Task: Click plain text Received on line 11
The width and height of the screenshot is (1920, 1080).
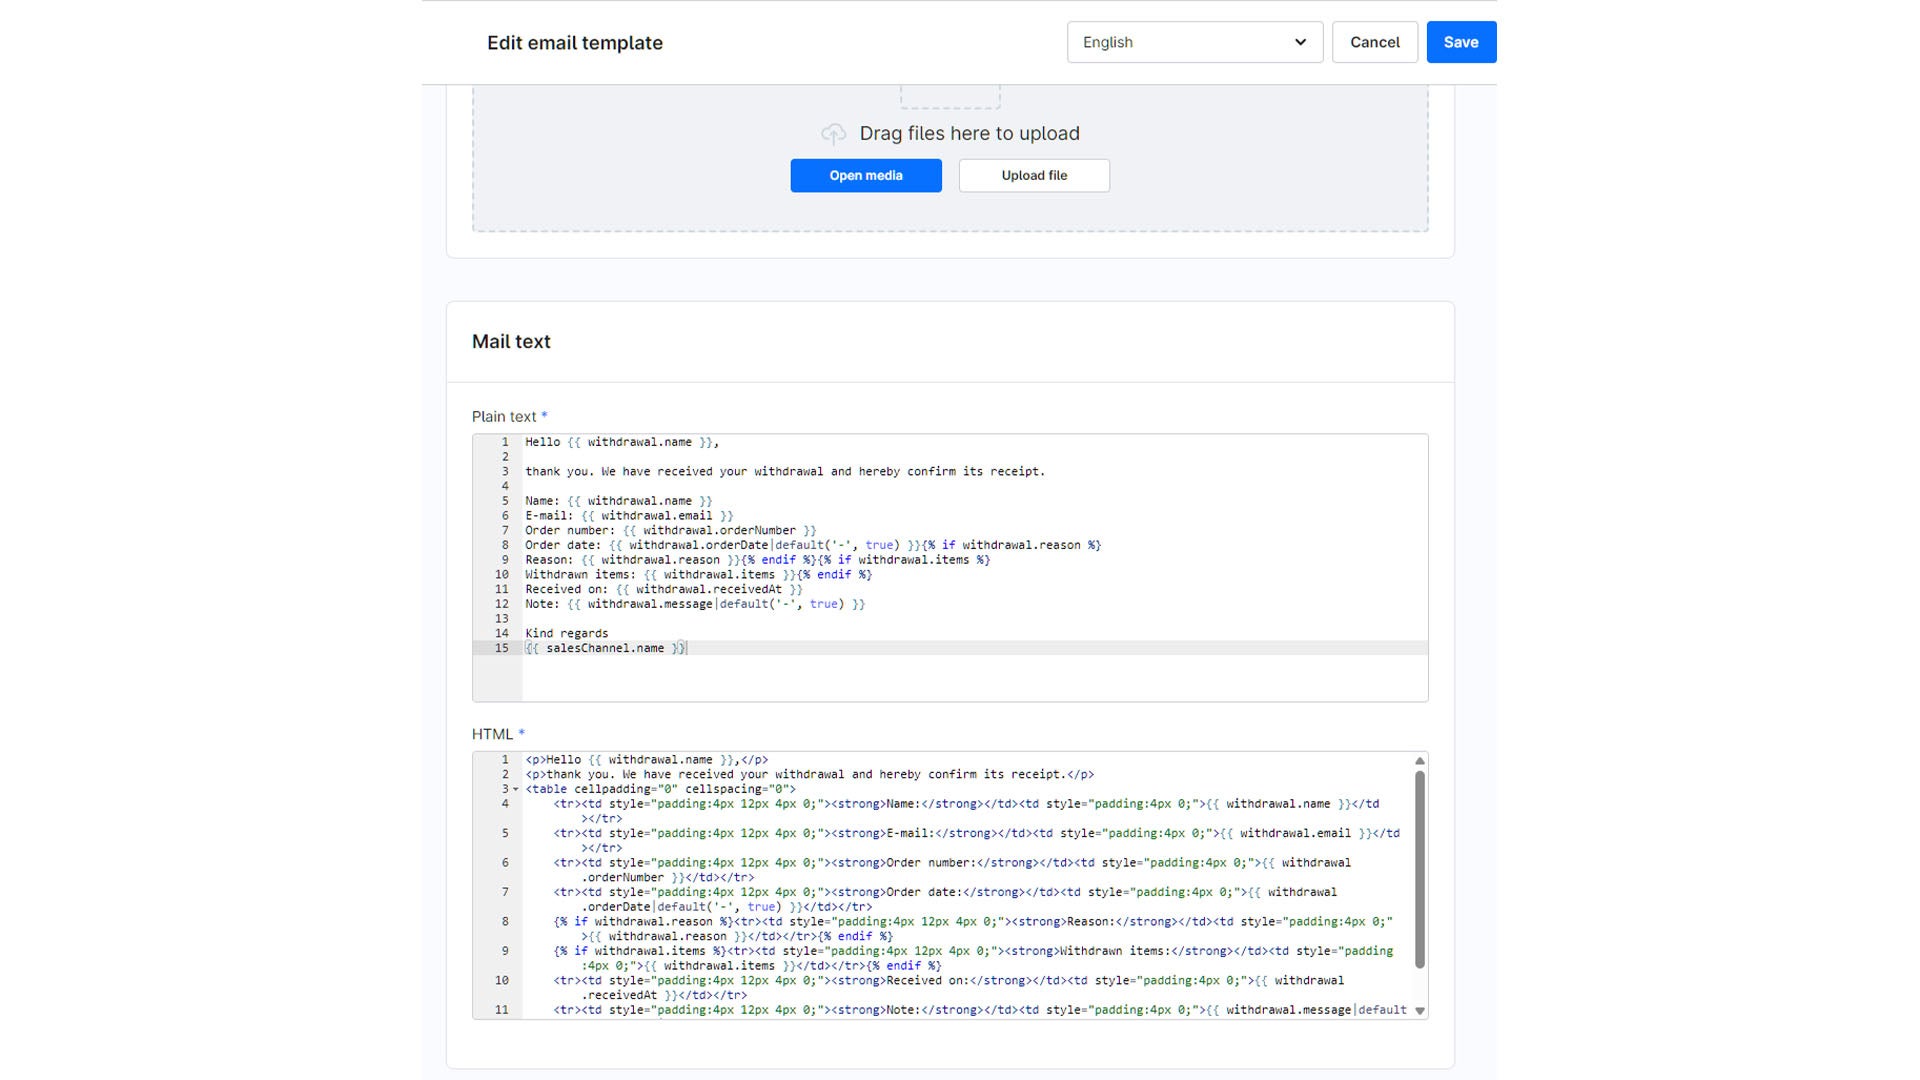Action: [x=664, y=589]
